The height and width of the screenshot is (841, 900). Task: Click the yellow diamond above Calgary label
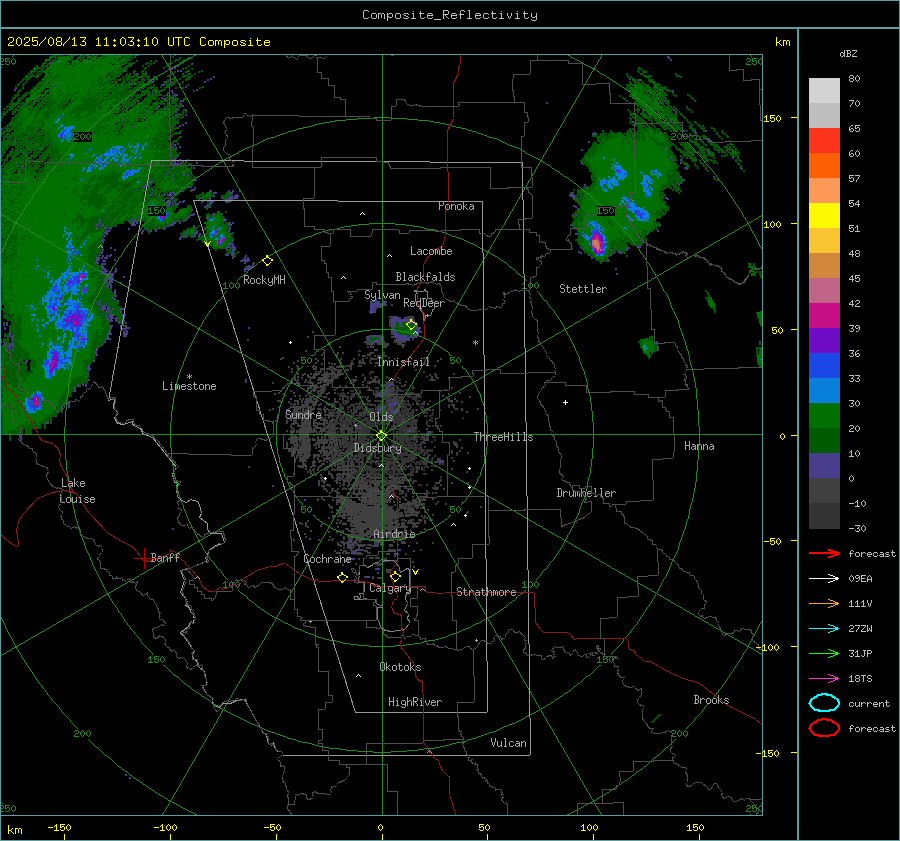tap(395, 576)
